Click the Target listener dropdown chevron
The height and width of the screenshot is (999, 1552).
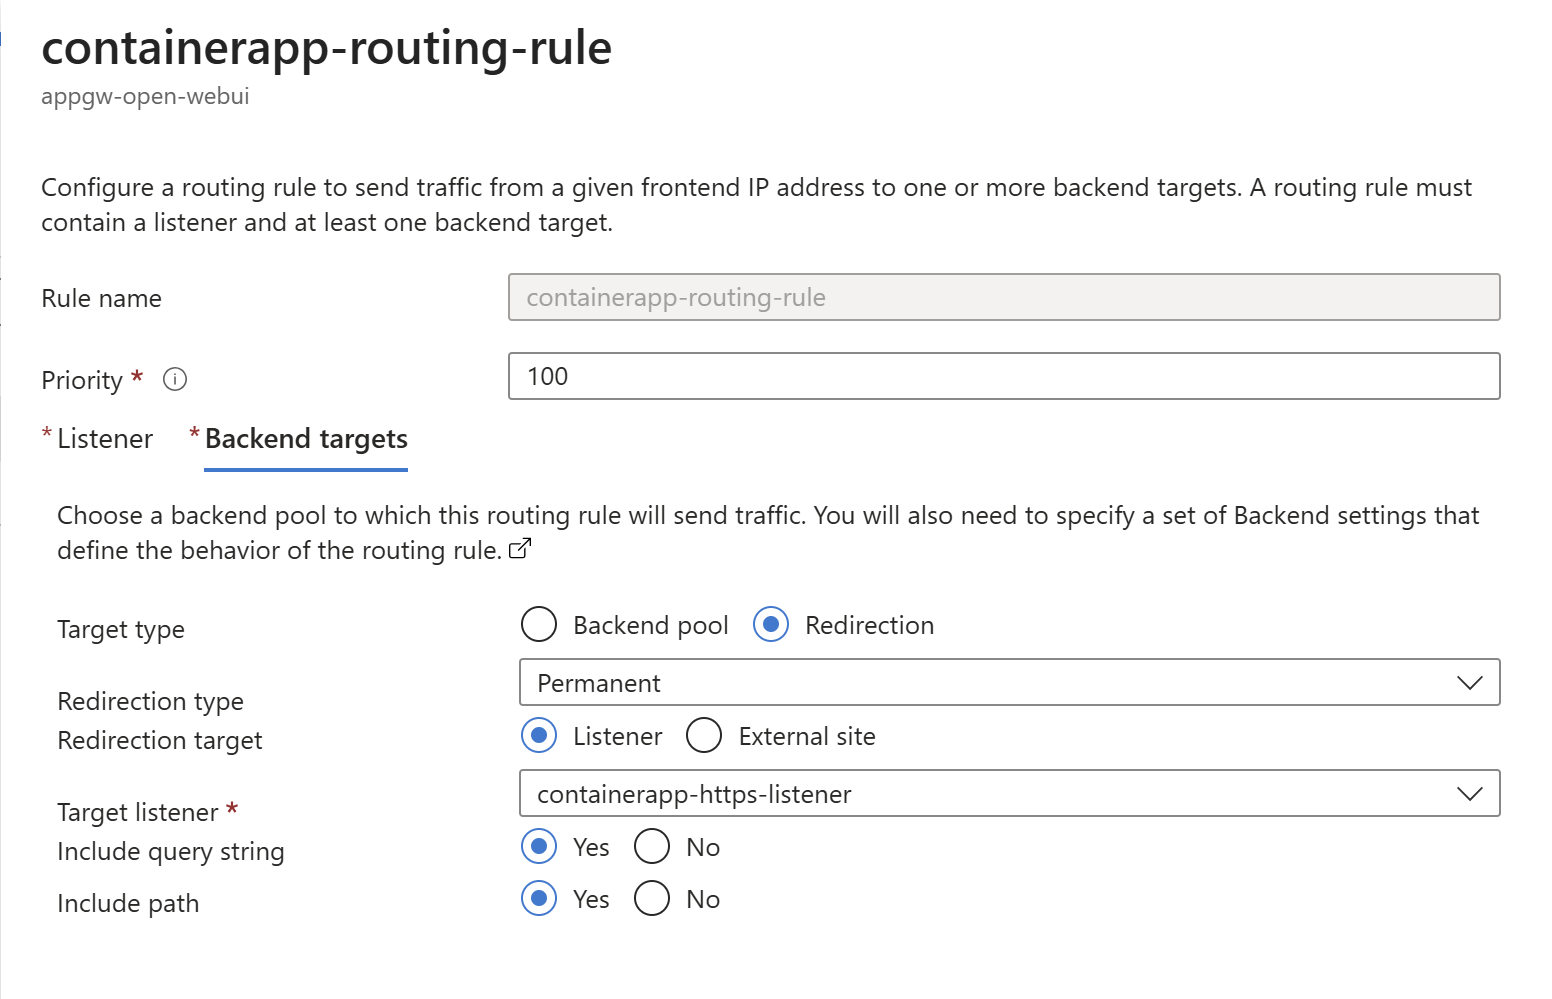click(x=1469, y=794)
